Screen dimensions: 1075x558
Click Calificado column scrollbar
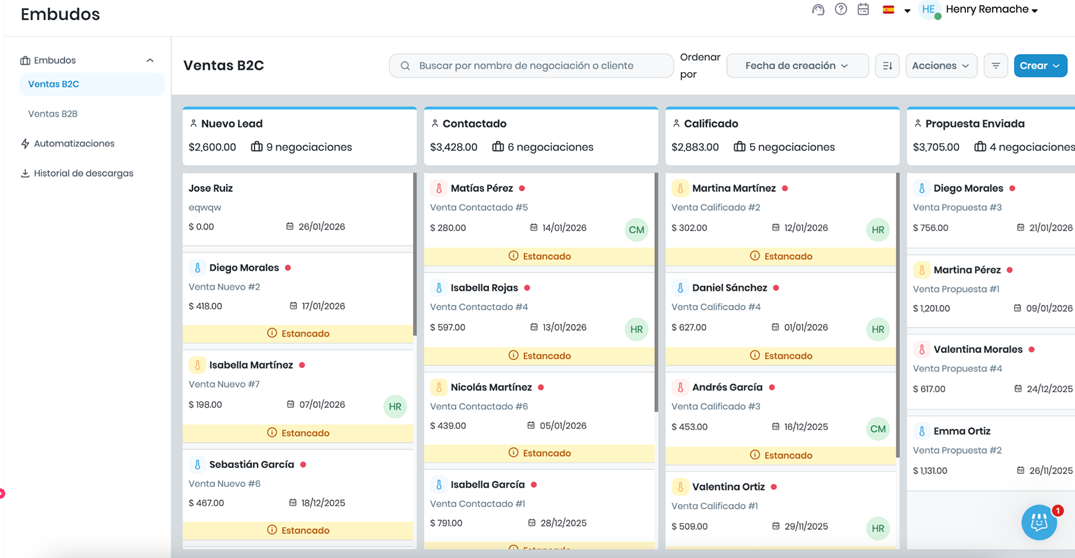897,315
